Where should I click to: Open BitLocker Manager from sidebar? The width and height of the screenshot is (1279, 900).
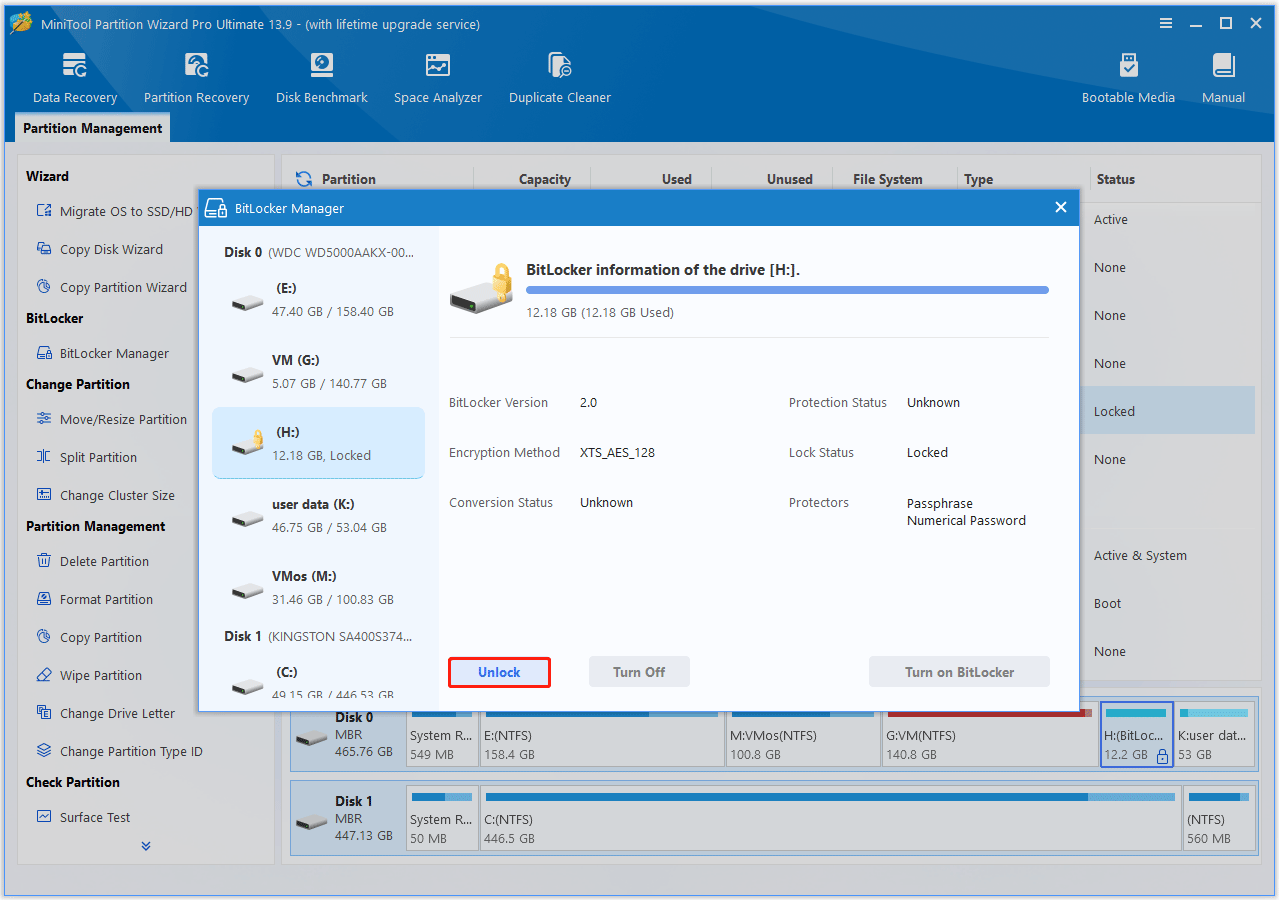103,353
